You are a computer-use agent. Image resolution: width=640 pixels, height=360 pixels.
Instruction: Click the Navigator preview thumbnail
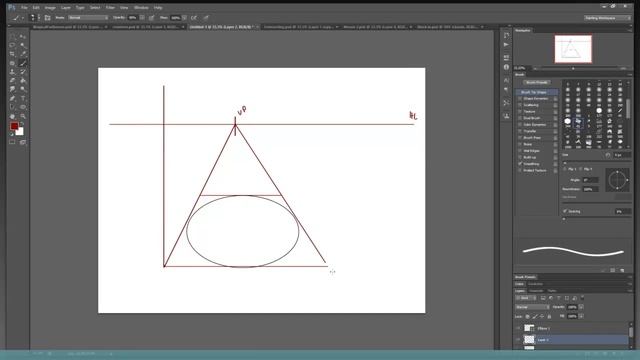(x=573, y=49)
